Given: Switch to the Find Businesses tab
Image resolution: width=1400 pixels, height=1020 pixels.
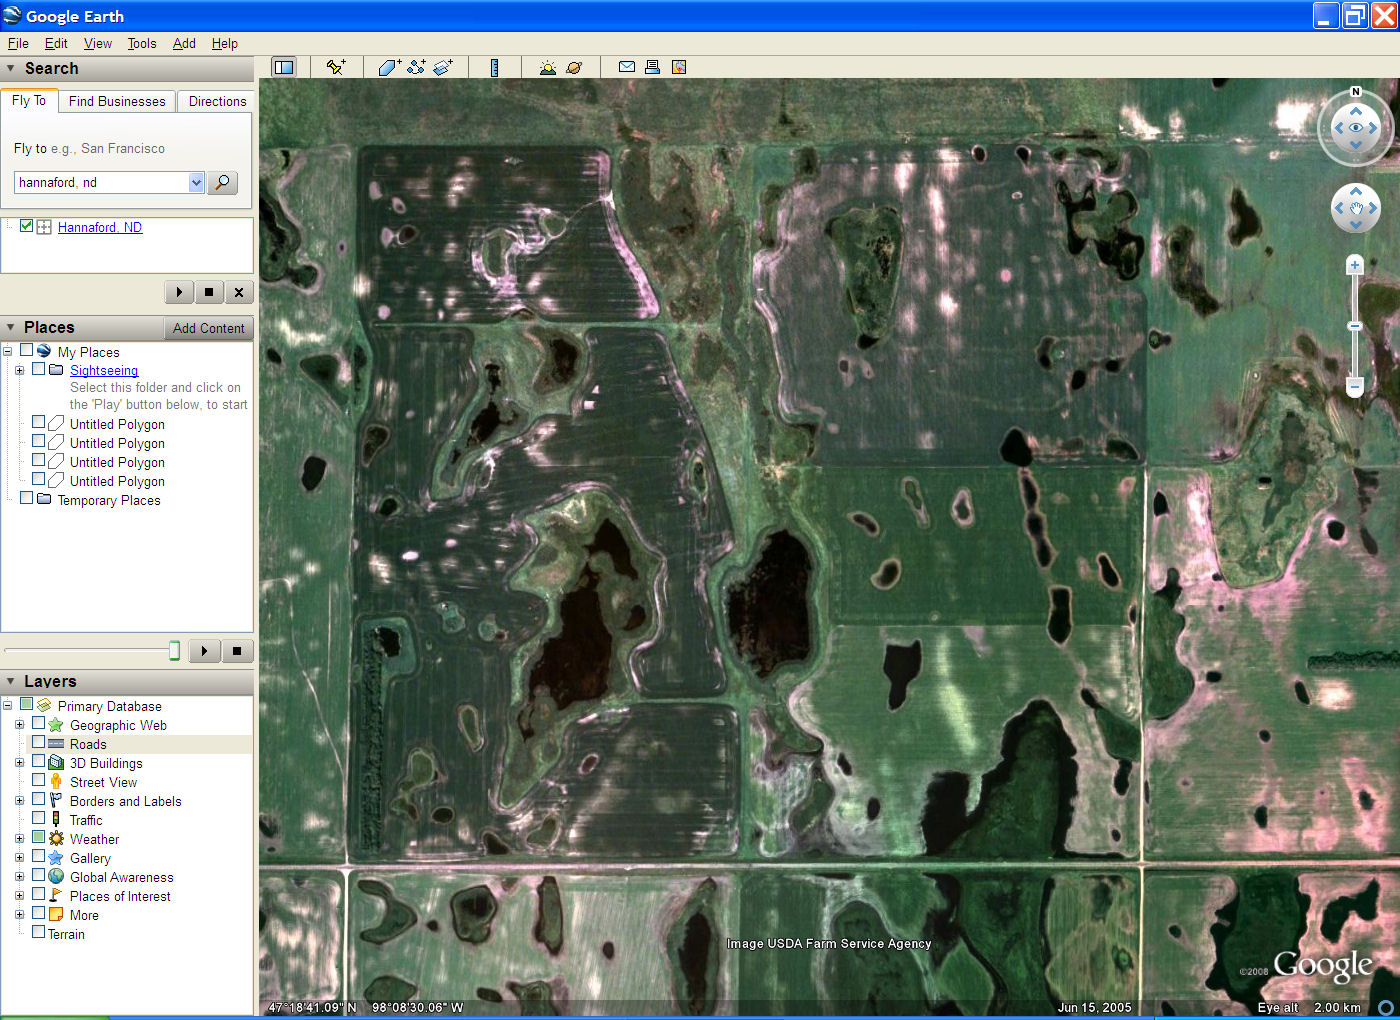Looking at the screenshot, I should [117, 101].
